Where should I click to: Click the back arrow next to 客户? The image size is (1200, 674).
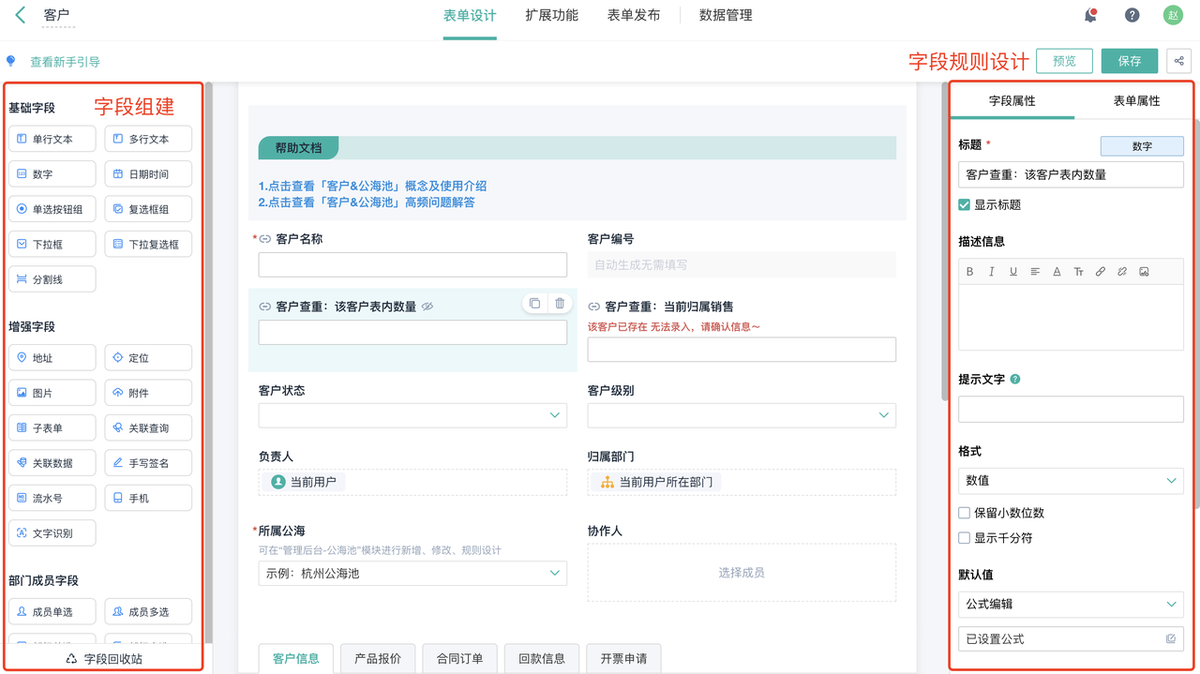point(20,15)
